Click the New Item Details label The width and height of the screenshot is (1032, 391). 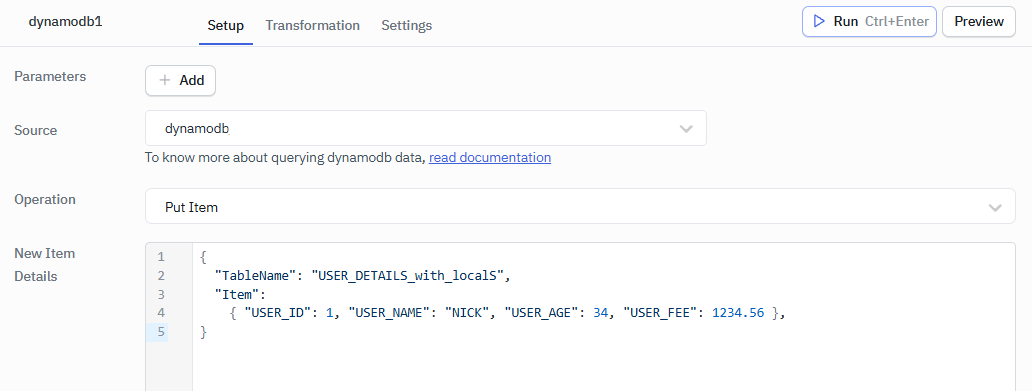[45, 265]
